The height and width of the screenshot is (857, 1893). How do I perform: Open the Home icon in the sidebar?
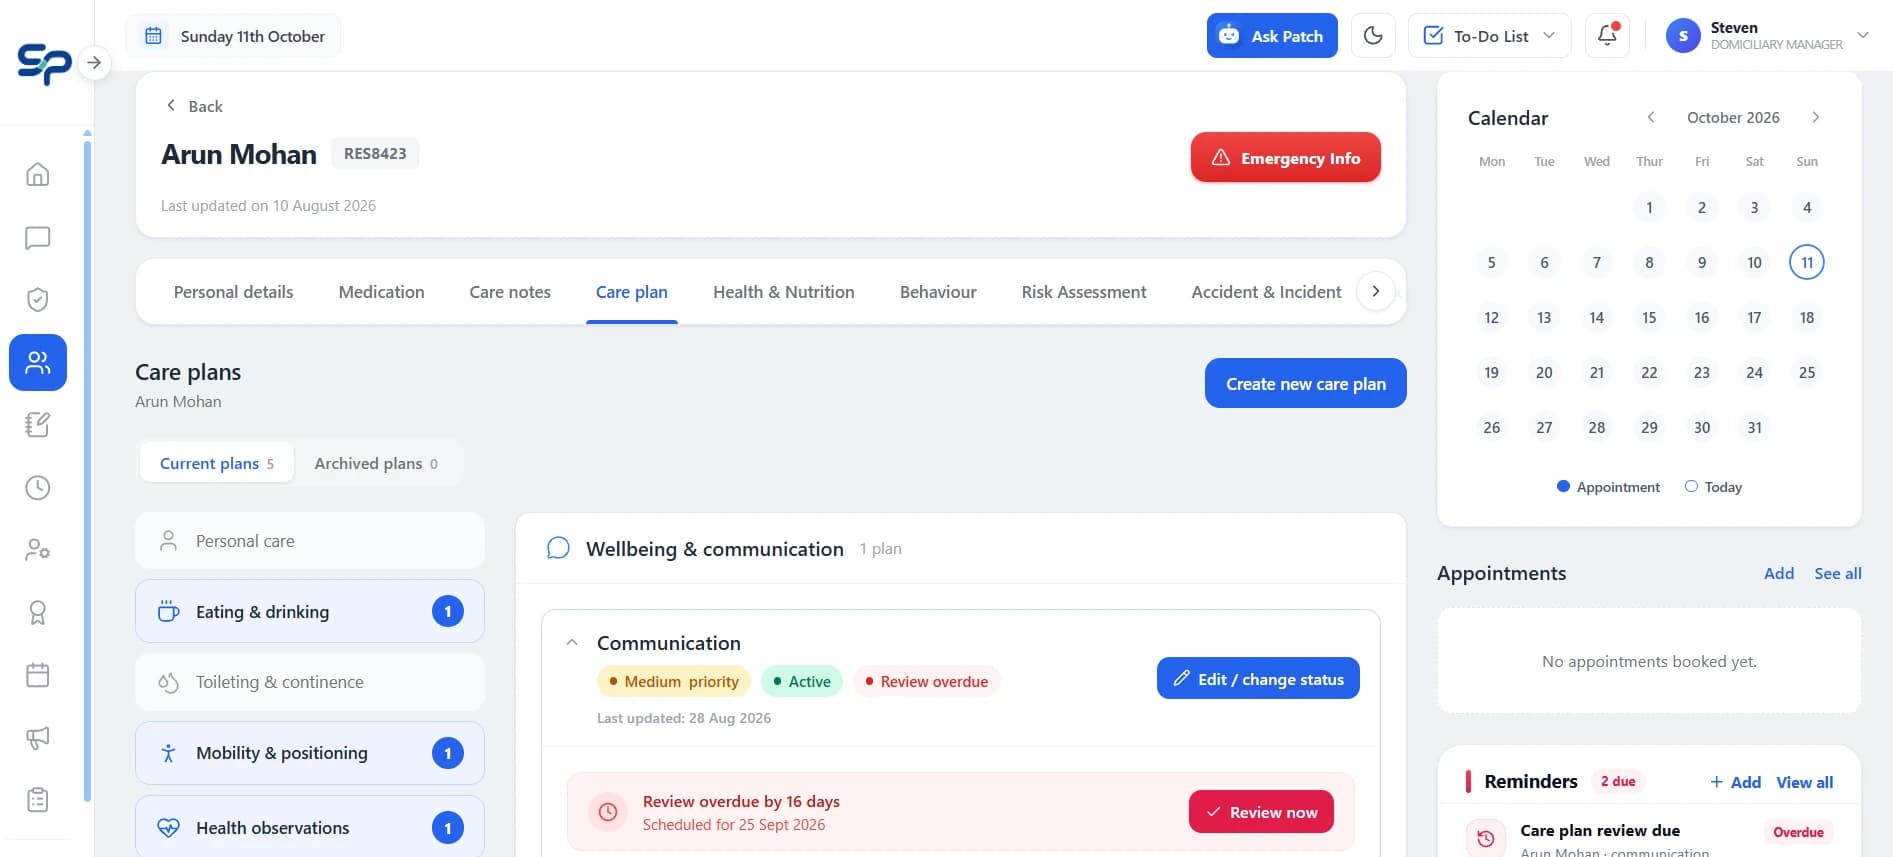tap(37, 175)
